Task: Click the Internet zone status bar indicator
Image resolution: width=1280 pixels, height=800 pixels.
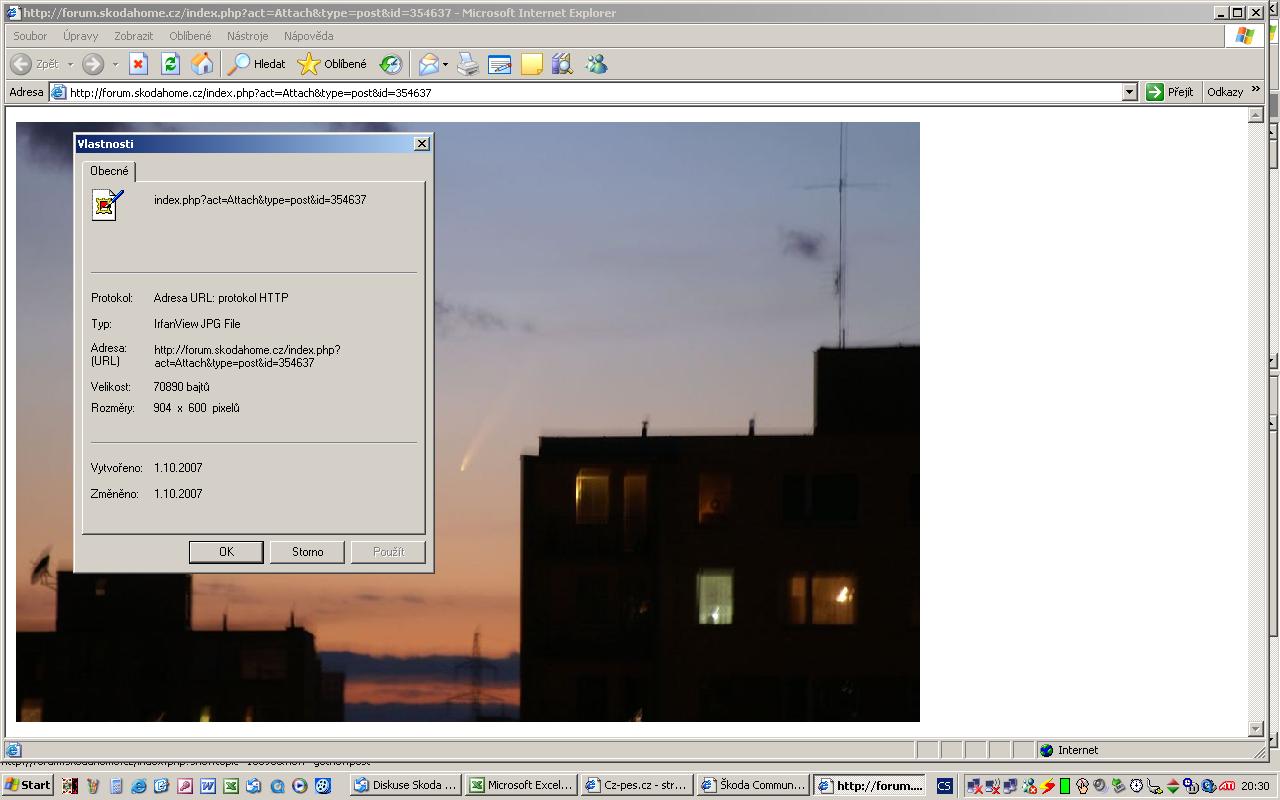Action: pos(1068,750)
